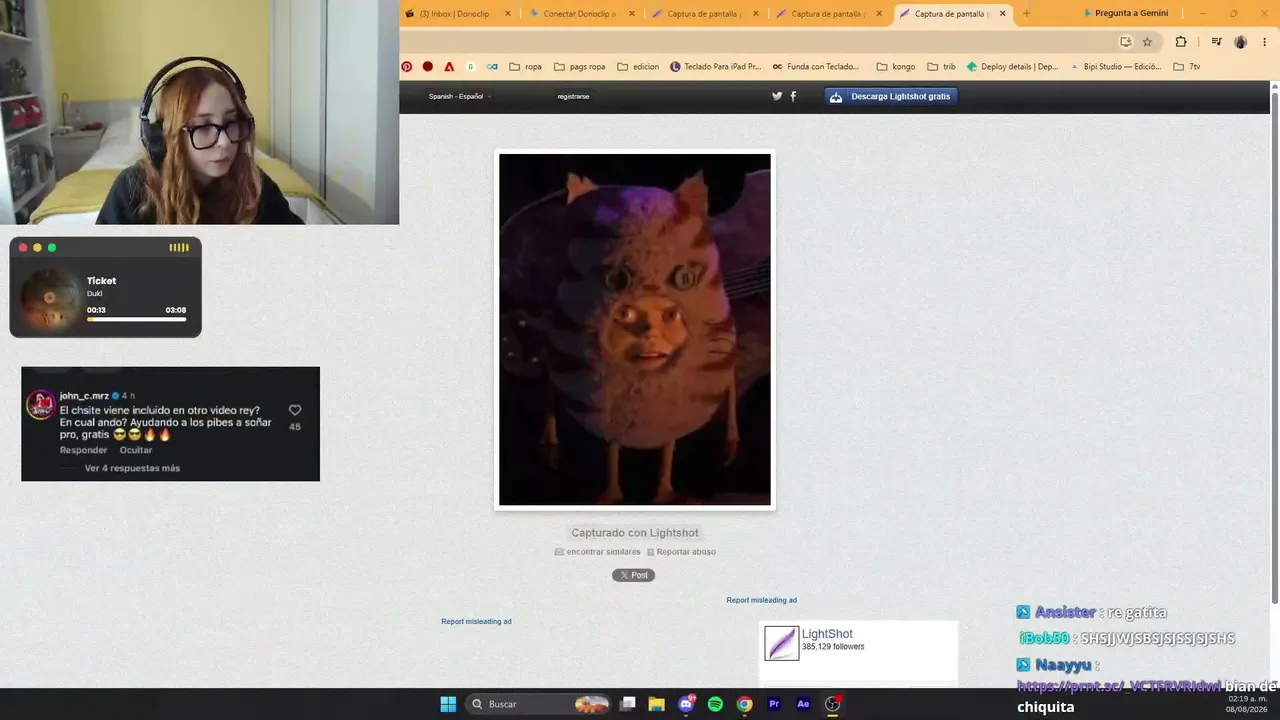Click the green dot on the music widget
This screenshot has width=1280, height=720.
52,248
